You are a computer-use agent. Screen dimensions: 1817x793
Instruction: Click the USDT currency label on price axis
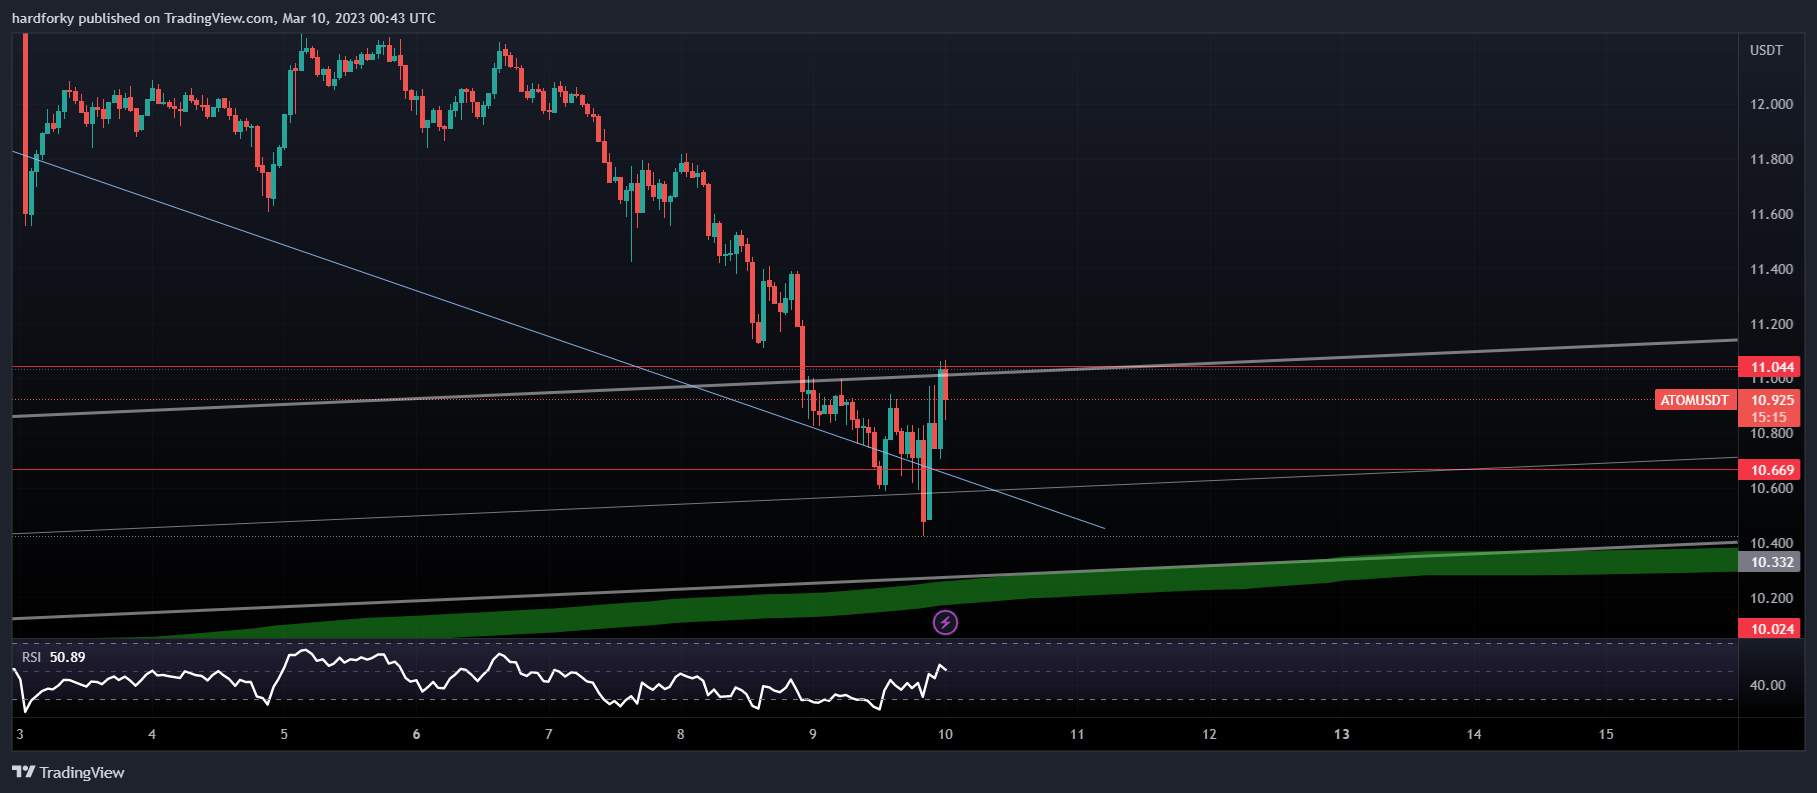click(1766, 50)
